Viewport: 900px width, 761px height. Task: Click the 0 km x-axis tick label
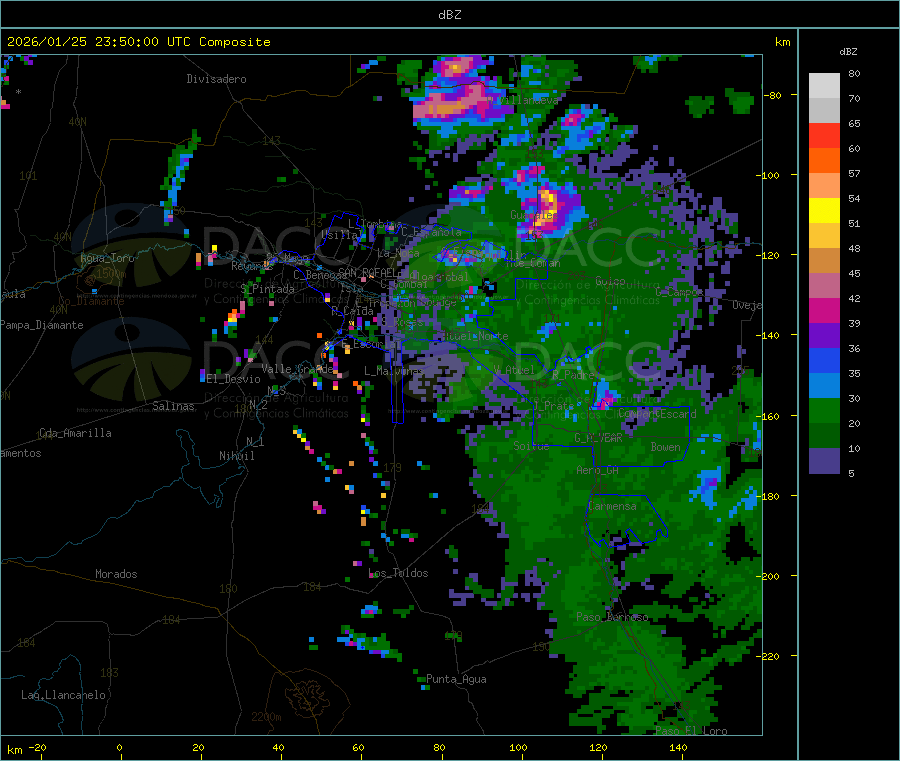coord(119,747)
